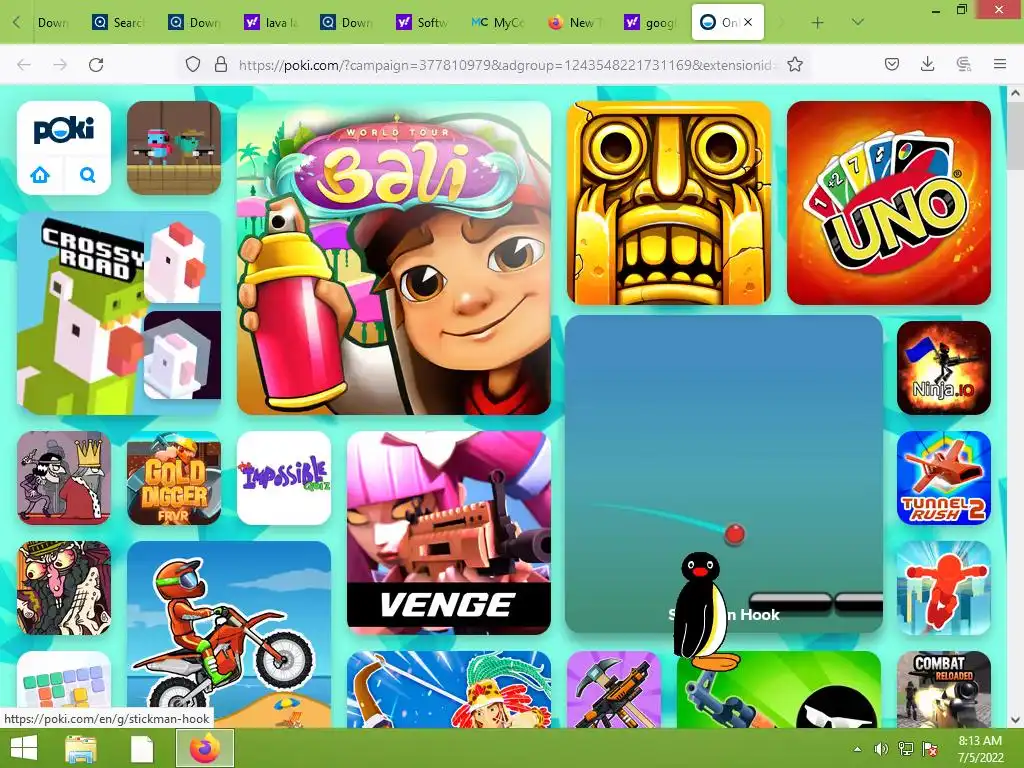Open the red flying stickman game tile
Viewport: 1024px width, 768px height.
click(x=944, y=588)
